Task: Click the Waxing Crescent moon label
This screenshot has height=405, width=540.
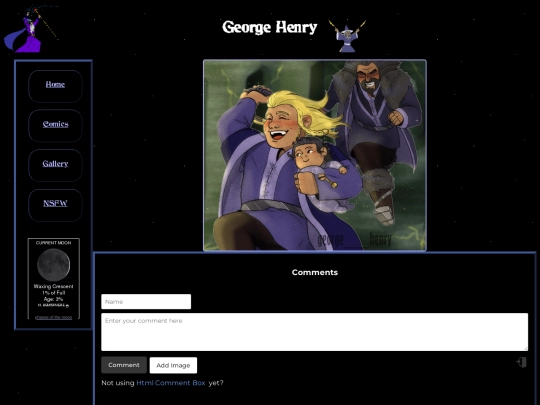Action: 53,287
